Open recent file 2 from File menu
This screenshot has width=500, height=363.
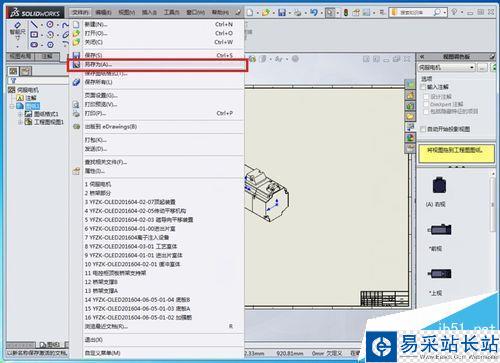coord(158,193)
